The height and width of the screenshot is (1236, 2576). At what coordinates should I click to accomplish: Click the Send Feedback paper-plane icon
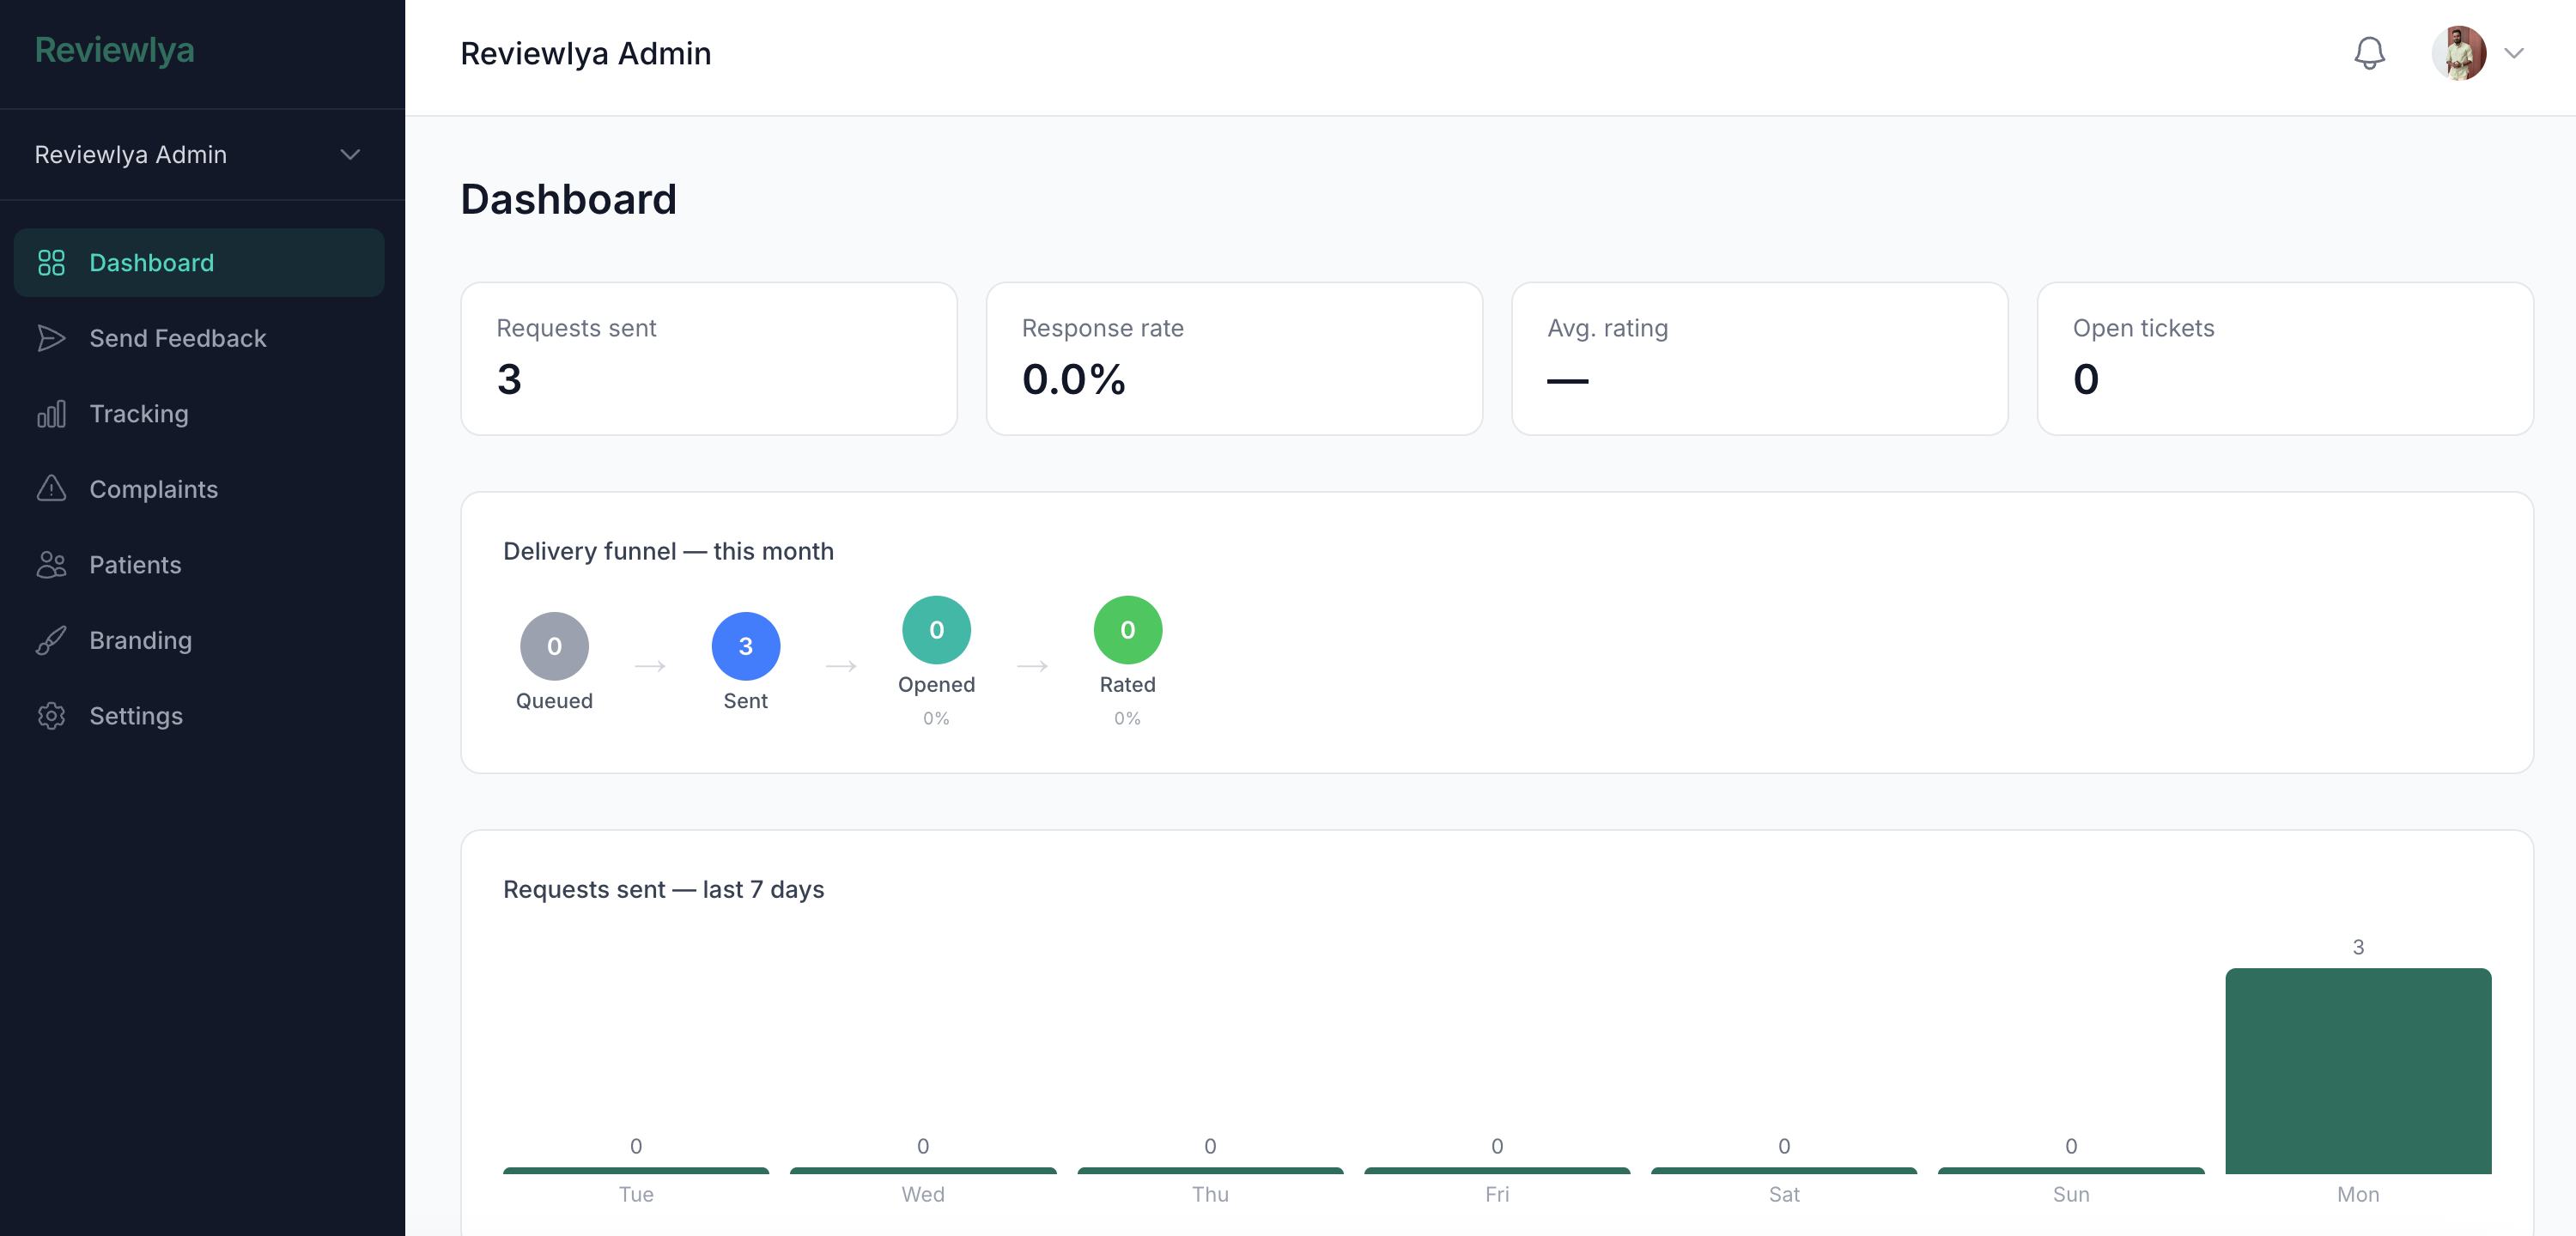click(x=51, y=338)
